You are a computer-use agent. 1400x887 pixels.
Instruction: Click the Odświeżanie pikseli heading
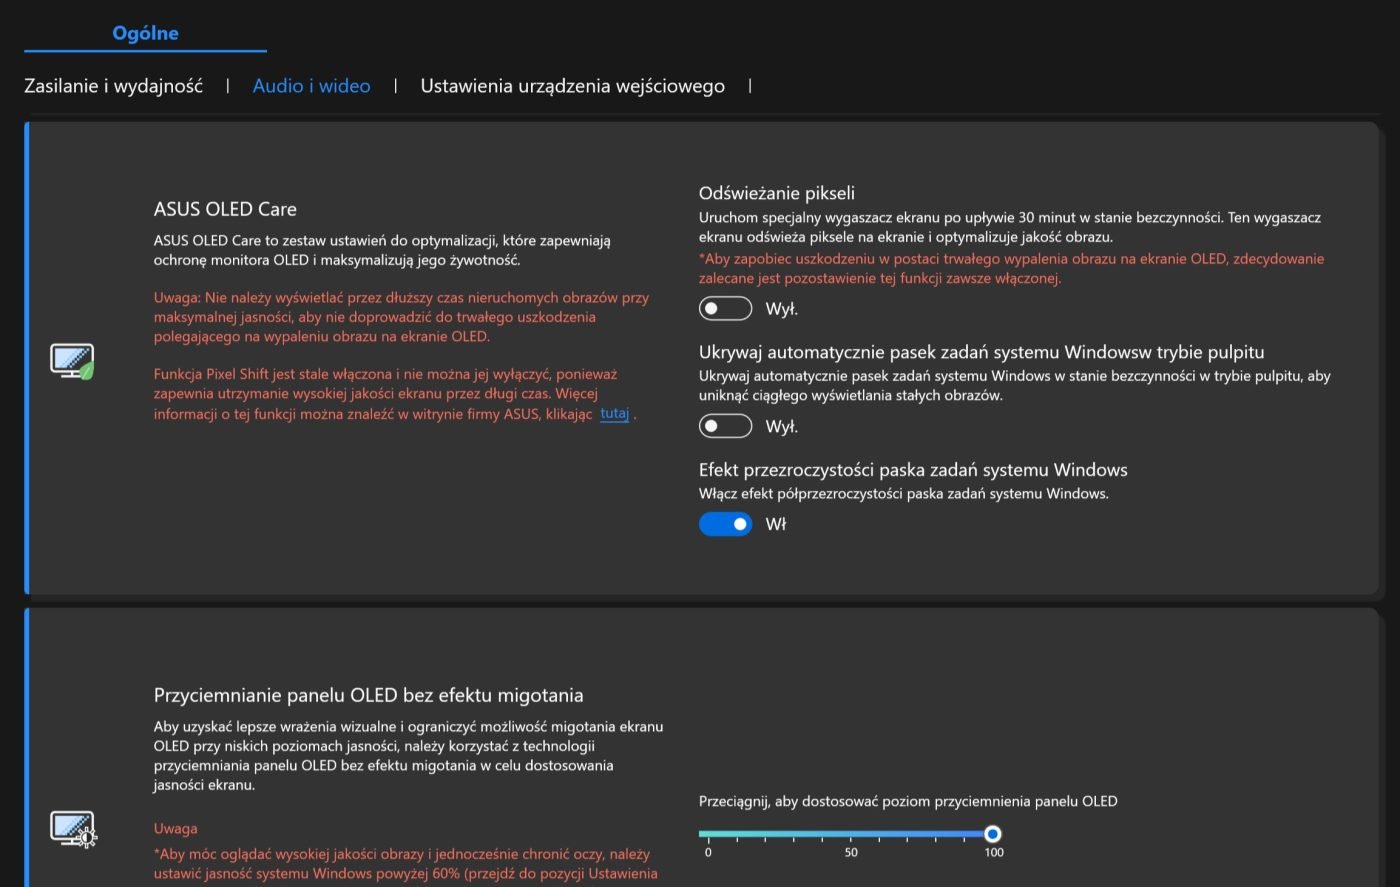(x=776, y=193)
